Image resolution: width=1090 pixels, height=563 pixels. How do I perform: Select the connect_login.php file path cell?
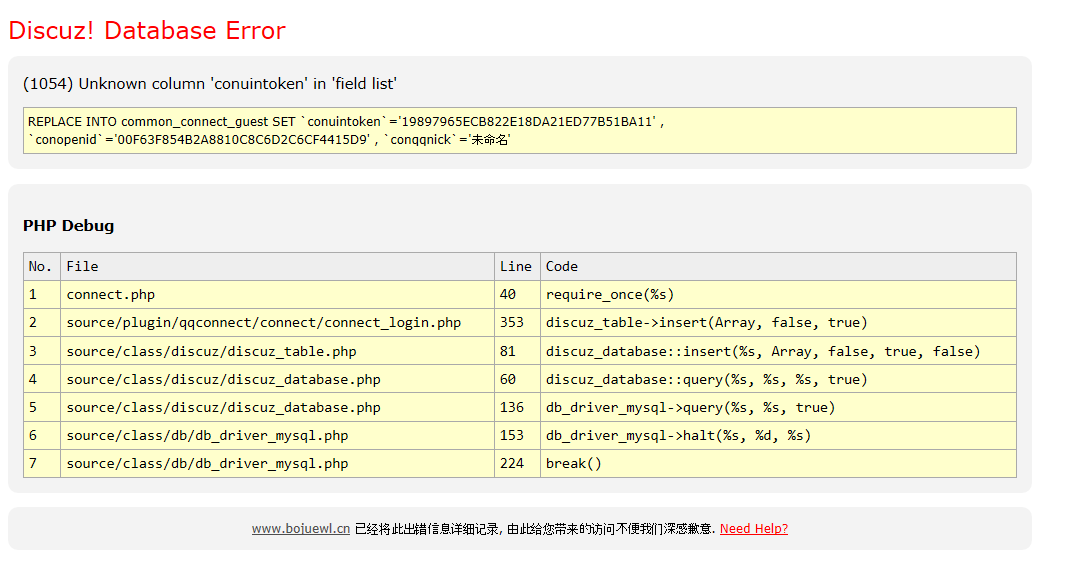[264, 323]
